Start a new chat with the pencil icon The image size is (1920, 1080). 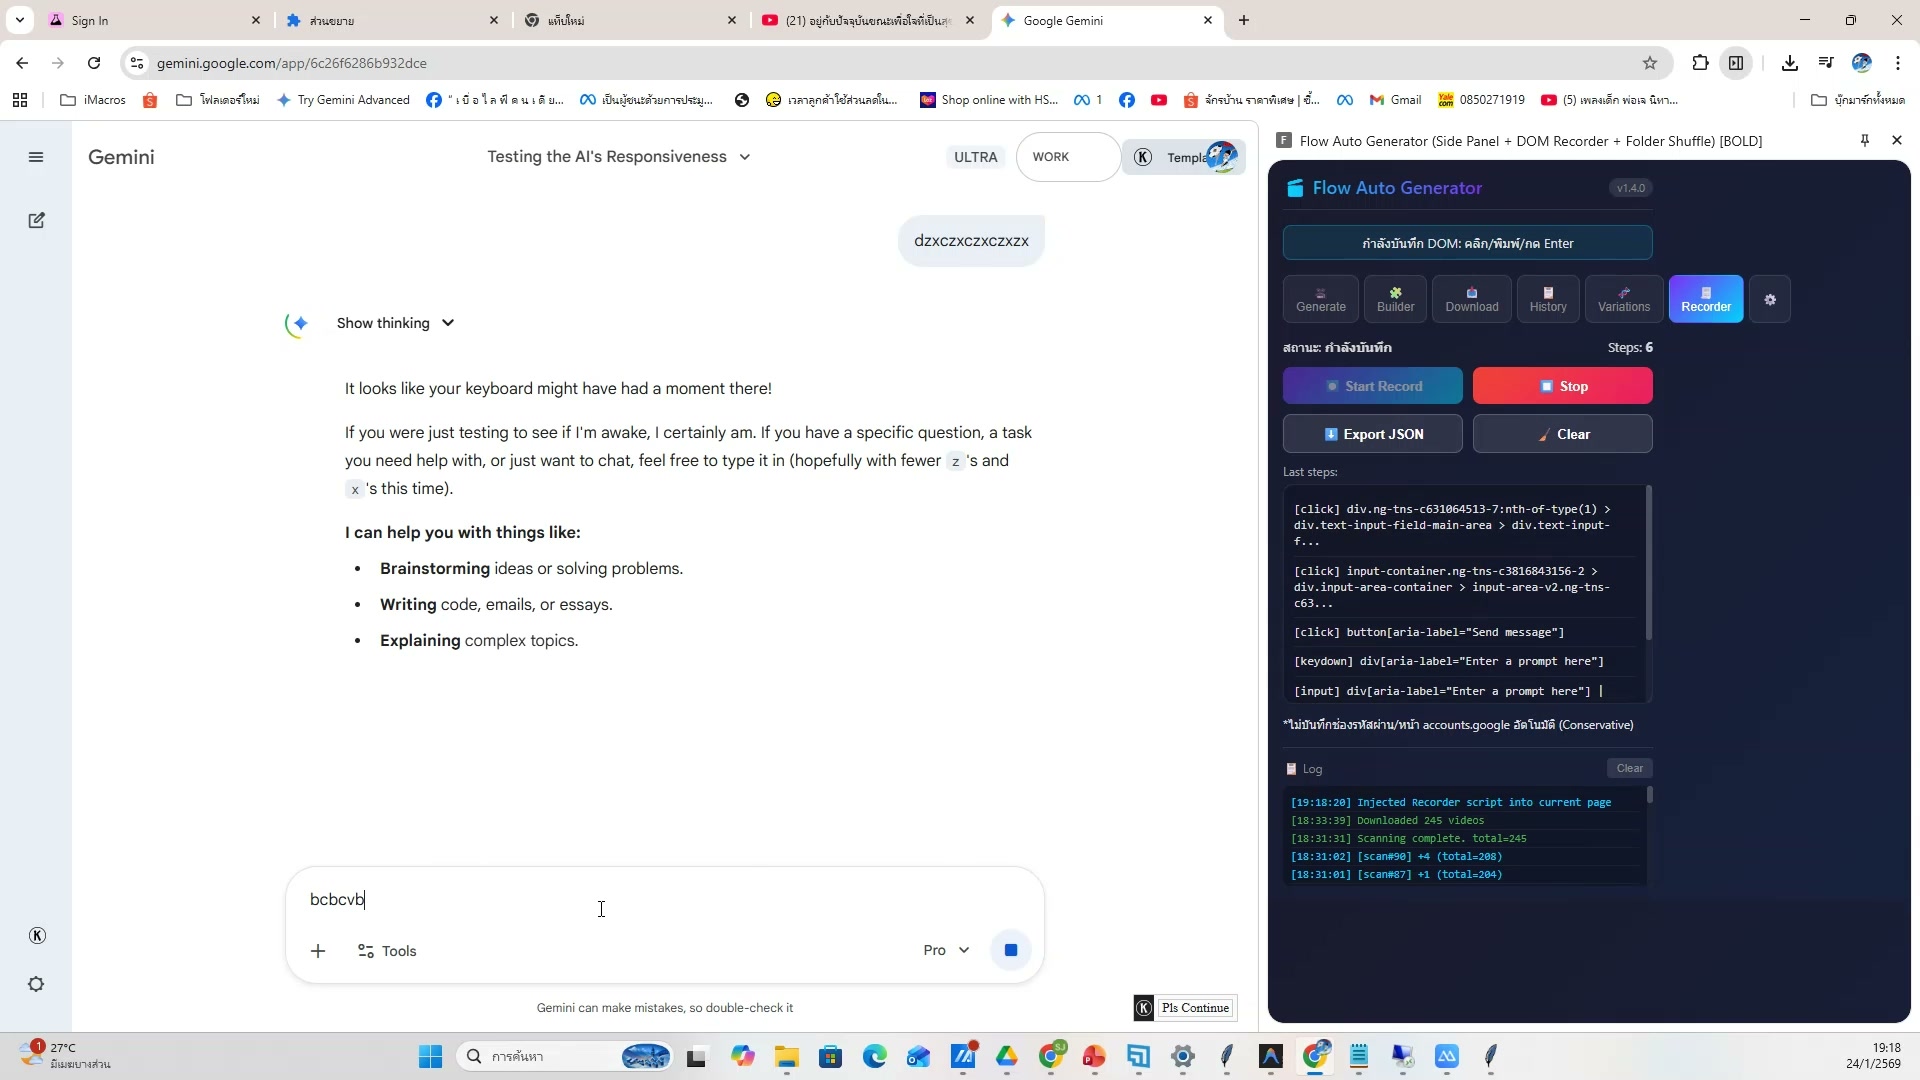pyautogui.click(x=36, y=220)
